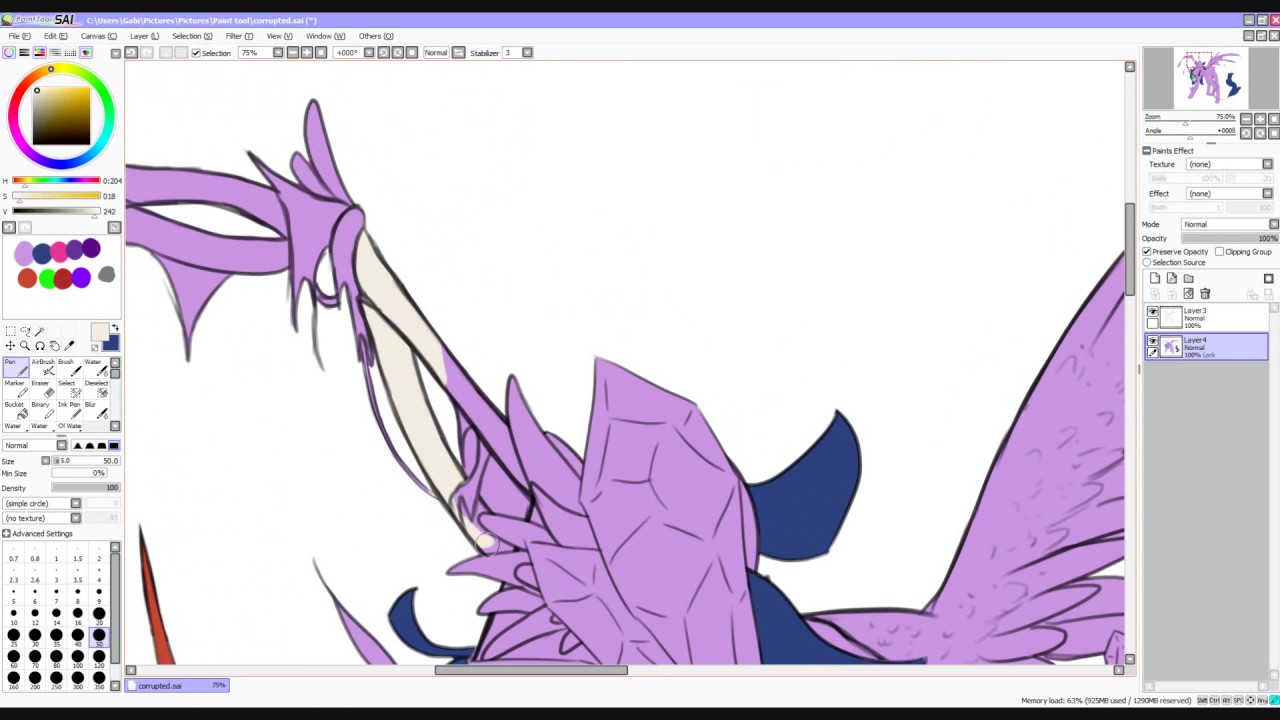Collapse the Paints Effect section
Image resolution: width=1280 pixels, height=720 pixels.
pos(1147,151)
